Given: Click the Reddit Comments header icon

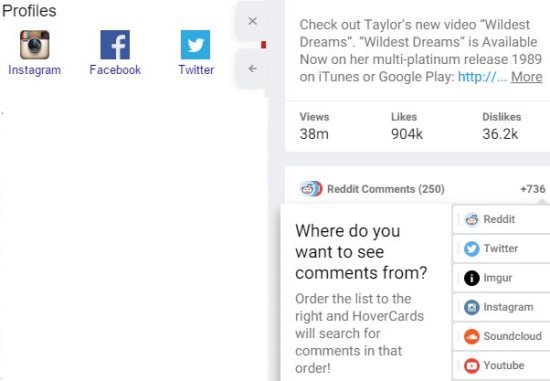Looking at the screenshot, I should click(x=311, y=189).
